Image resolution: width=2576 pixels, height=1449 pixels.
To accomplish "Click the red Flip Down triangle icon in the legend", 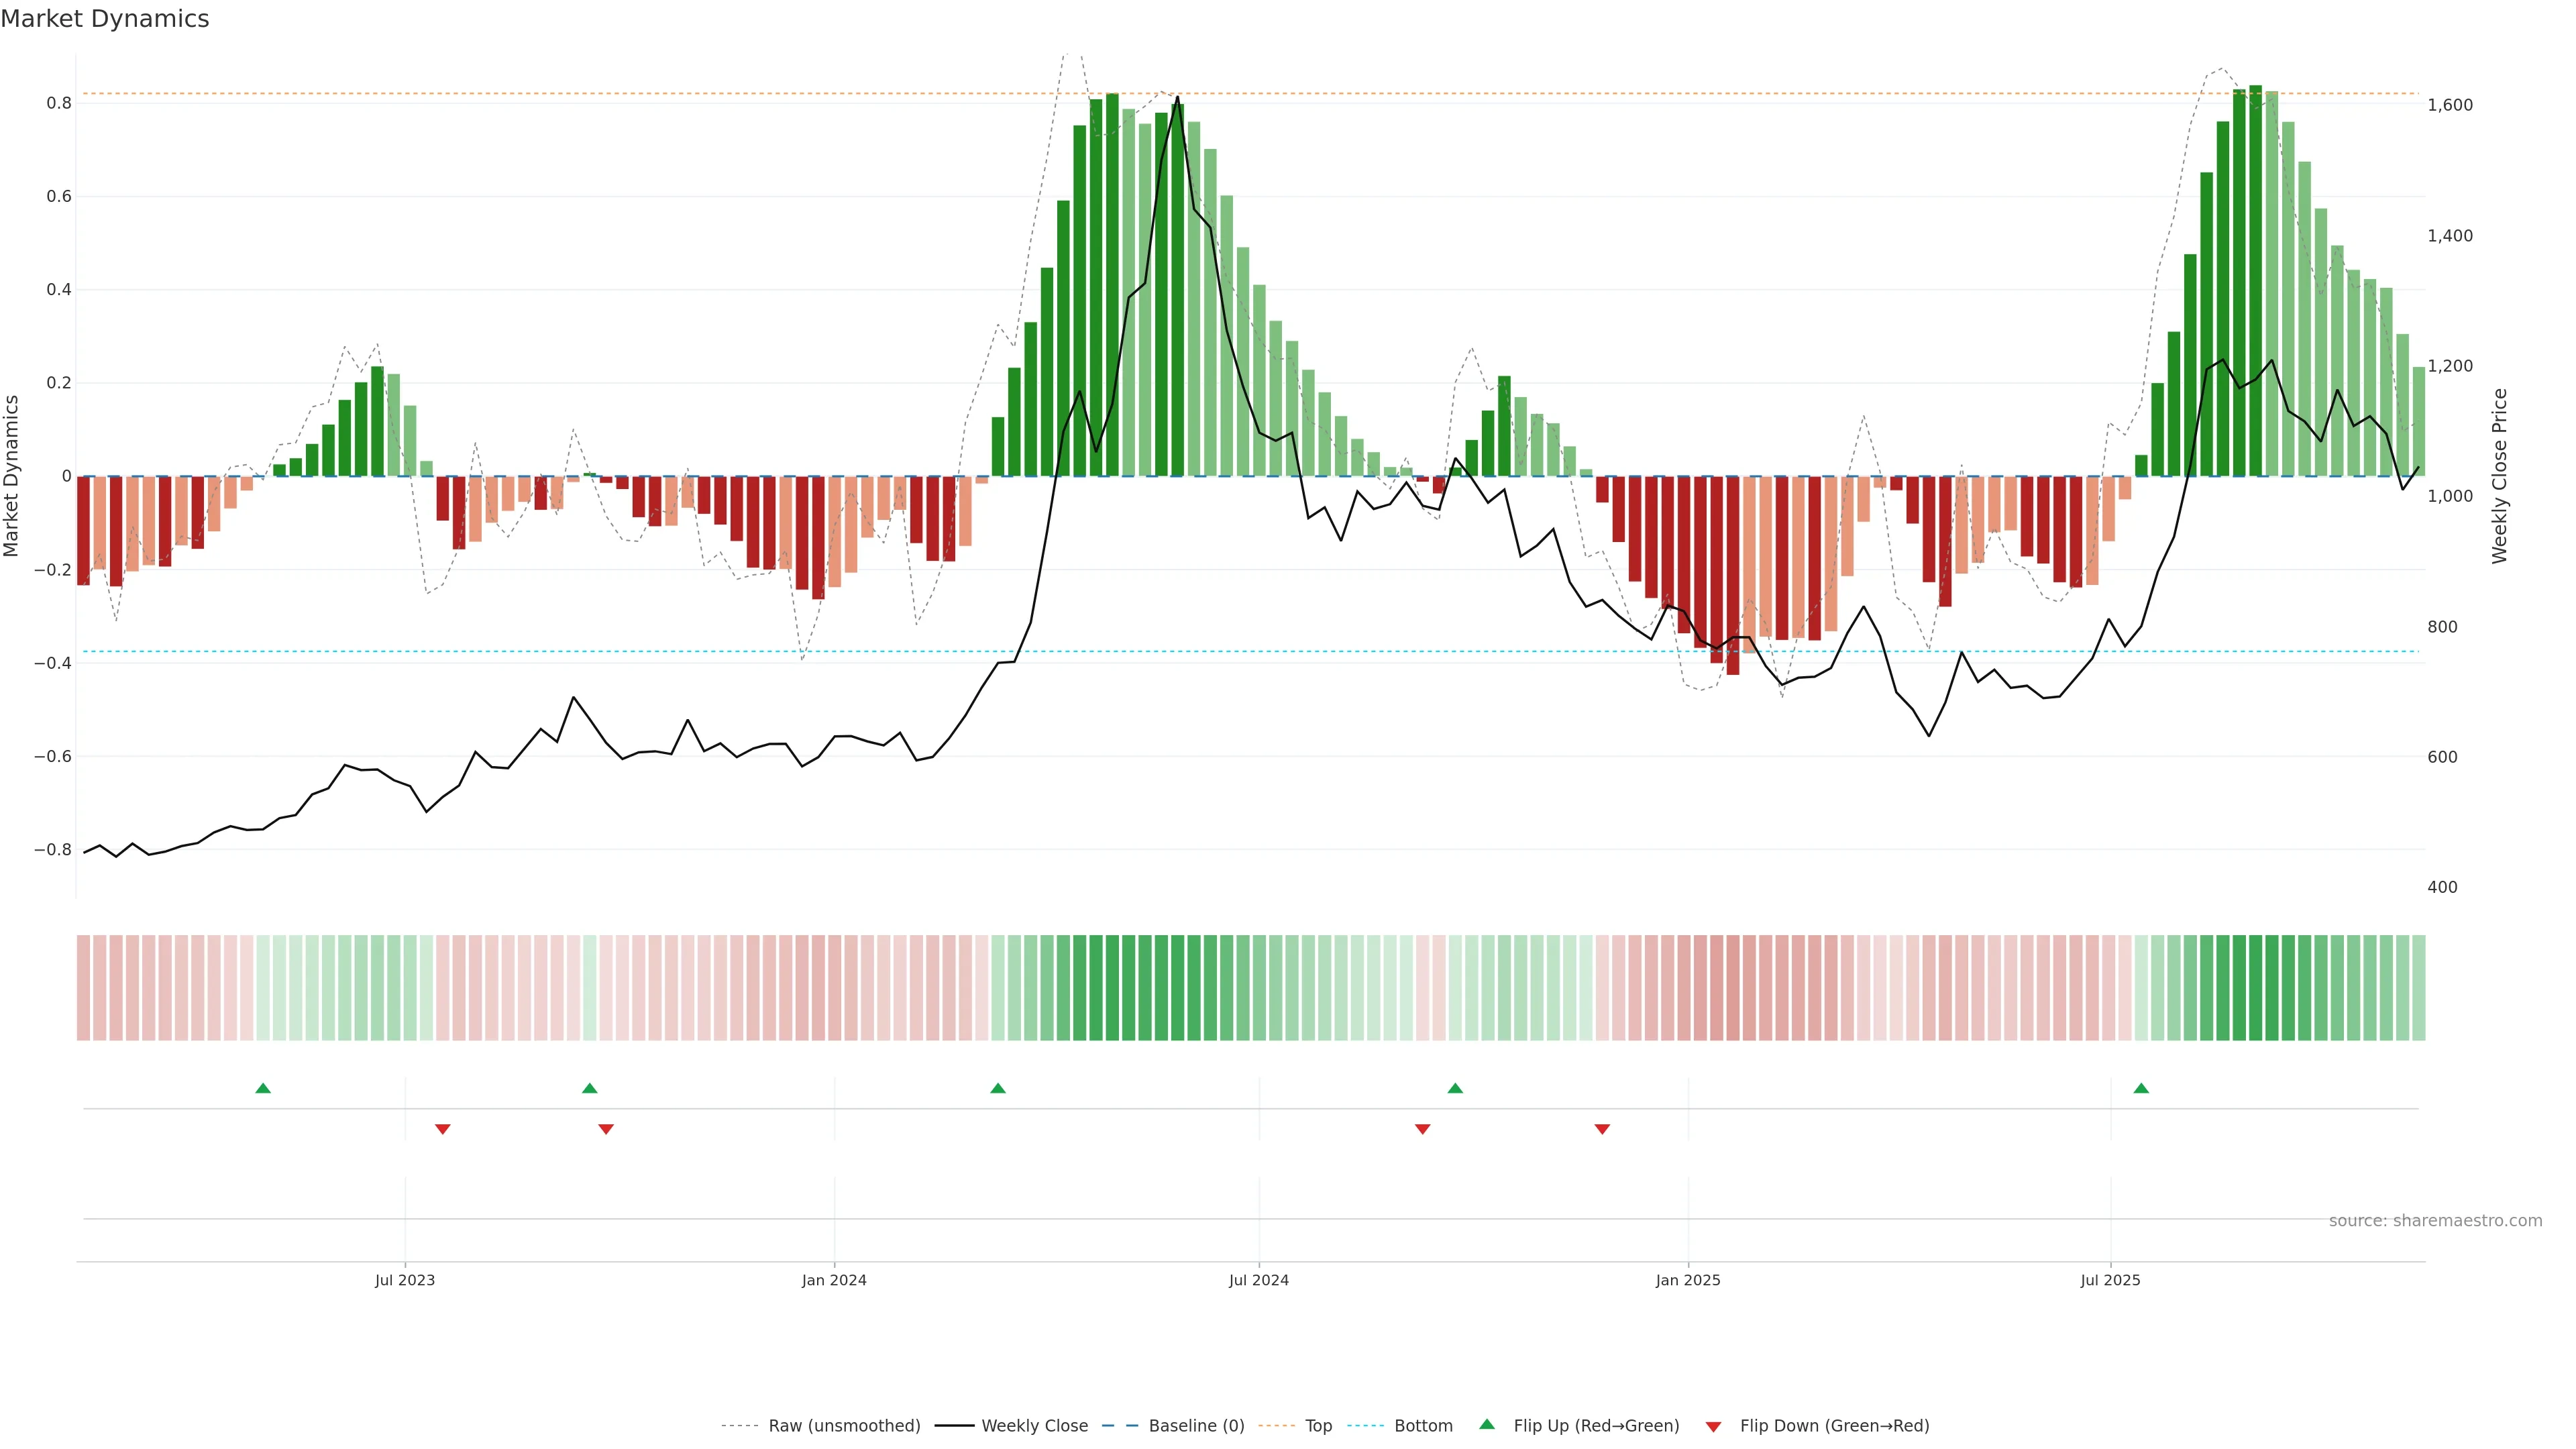I will point(1713,1426).
